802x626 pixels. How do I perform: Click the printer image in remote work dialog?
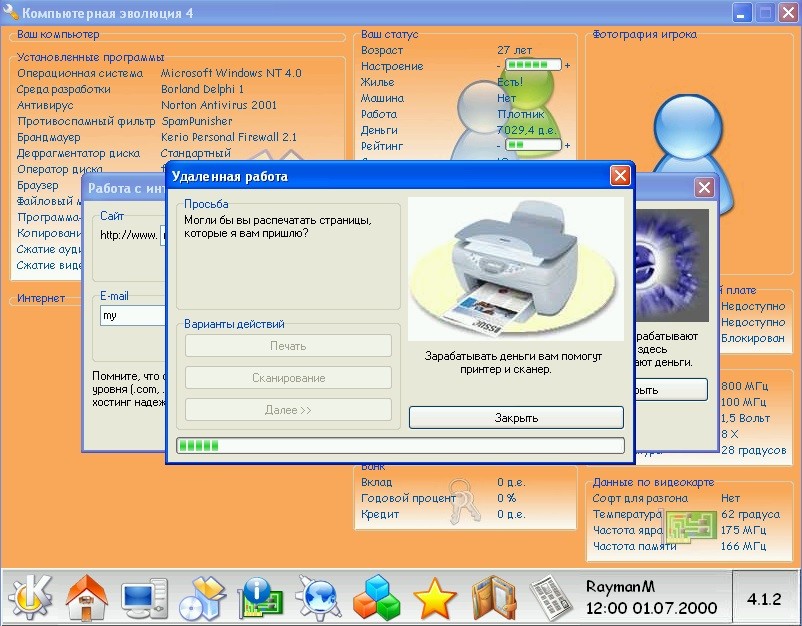(516, 269)
